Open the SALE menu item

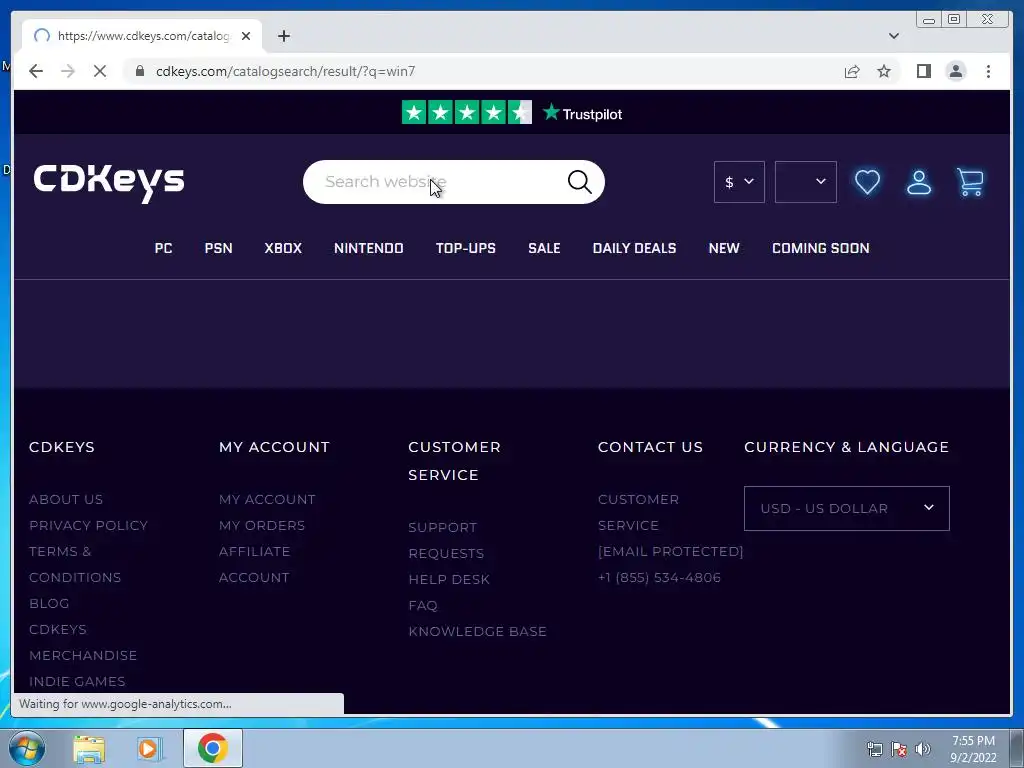tap(544, 248)
